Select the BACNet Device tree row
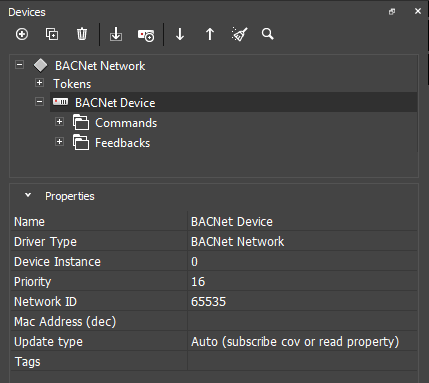Image resolution: width=429 pixels, height=383 pixels. pos(234,102)
